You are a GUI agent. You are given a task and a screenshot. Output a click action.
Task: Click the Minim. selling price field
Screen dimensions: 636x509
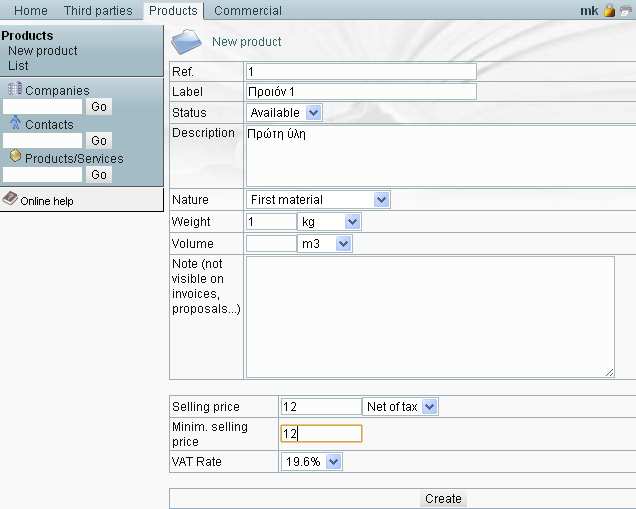coord(321,434)
